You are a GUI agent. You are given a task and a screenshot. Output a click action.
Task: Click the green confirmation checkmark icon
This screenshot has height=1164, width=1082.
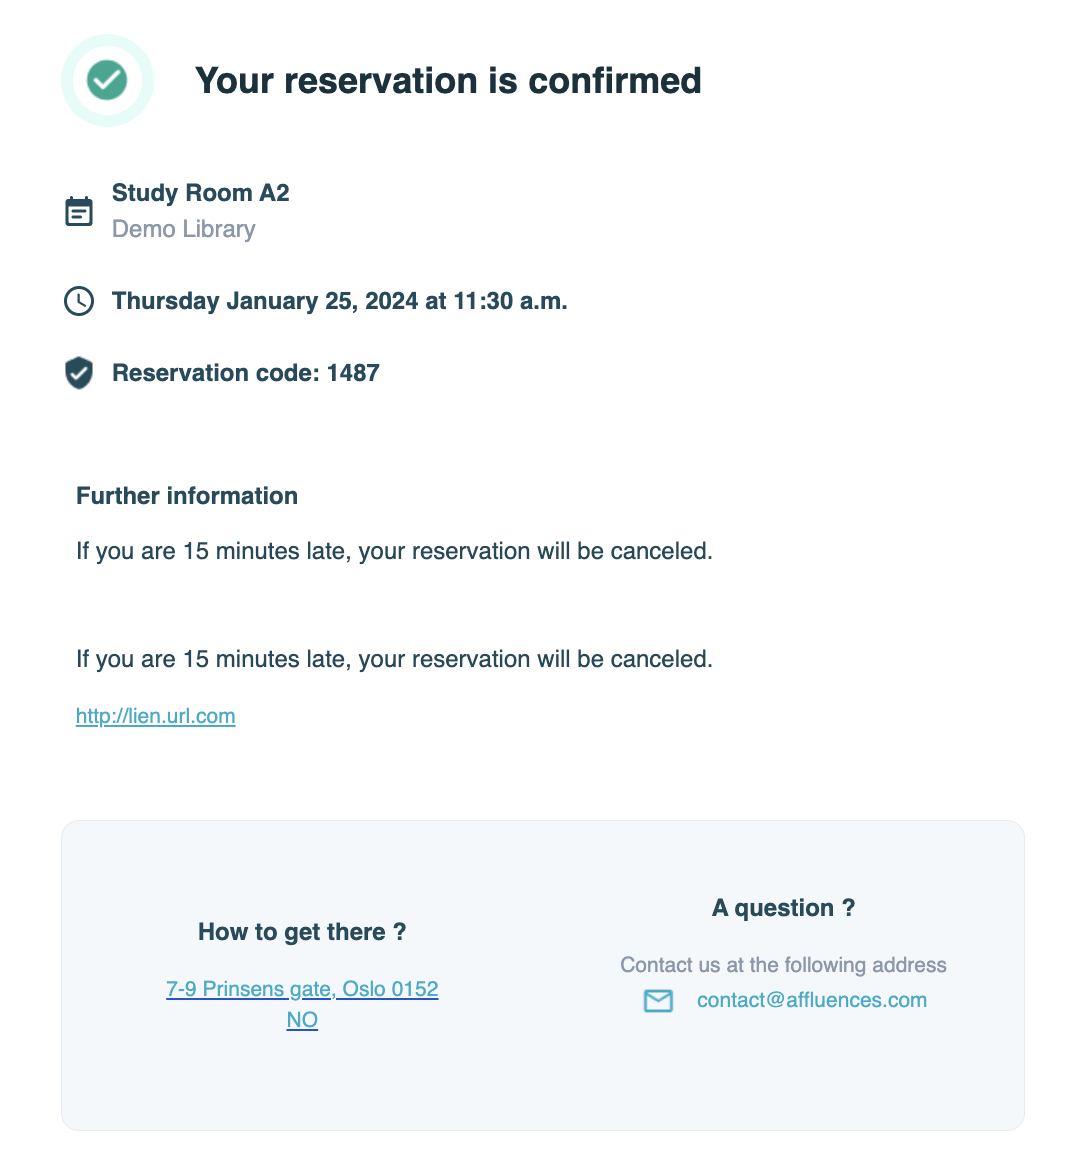coord(107,80)
